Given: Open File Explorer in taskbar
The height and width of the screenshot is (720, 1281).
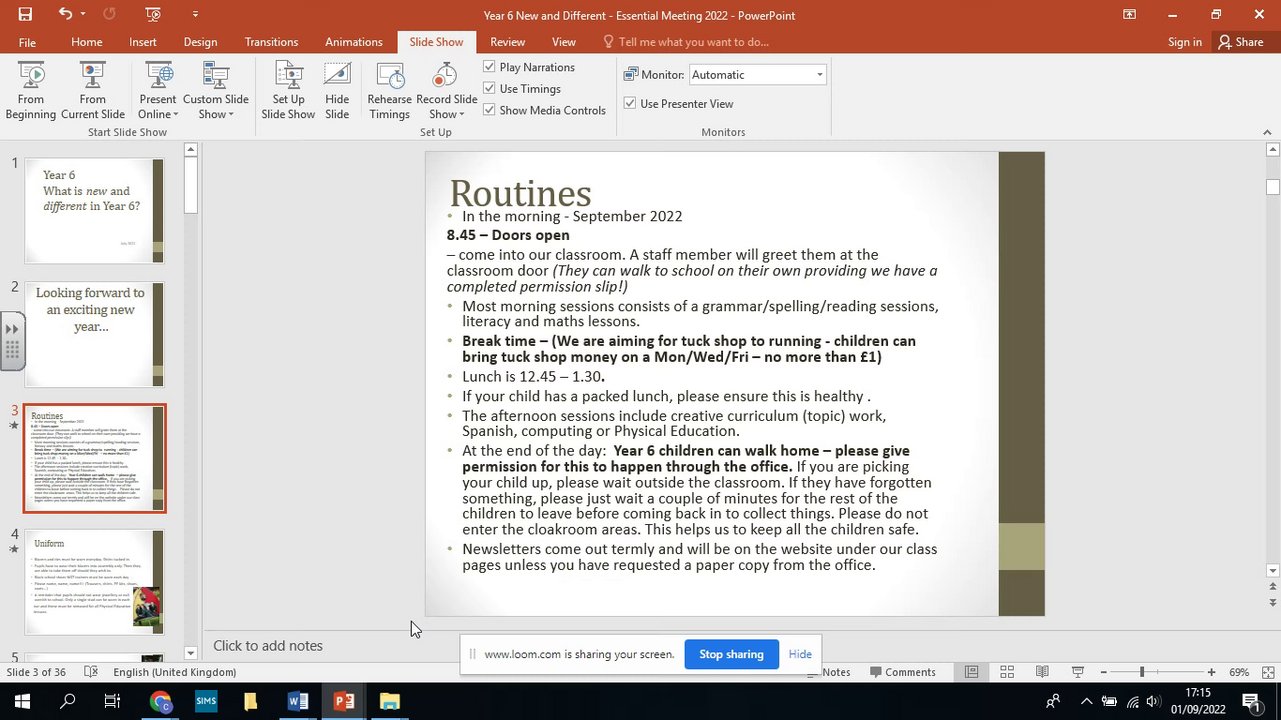Looking at the screenshot, I should [x=389, y=702].
